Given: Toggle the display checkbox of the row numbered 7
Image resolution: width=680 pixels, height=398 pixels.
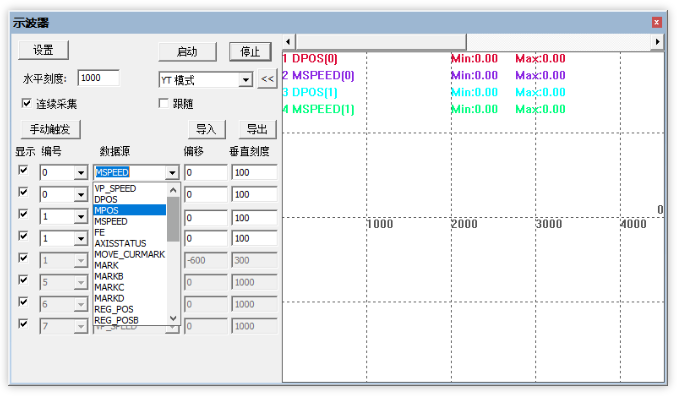Looking at the screenshot, I should click(23, 324).
